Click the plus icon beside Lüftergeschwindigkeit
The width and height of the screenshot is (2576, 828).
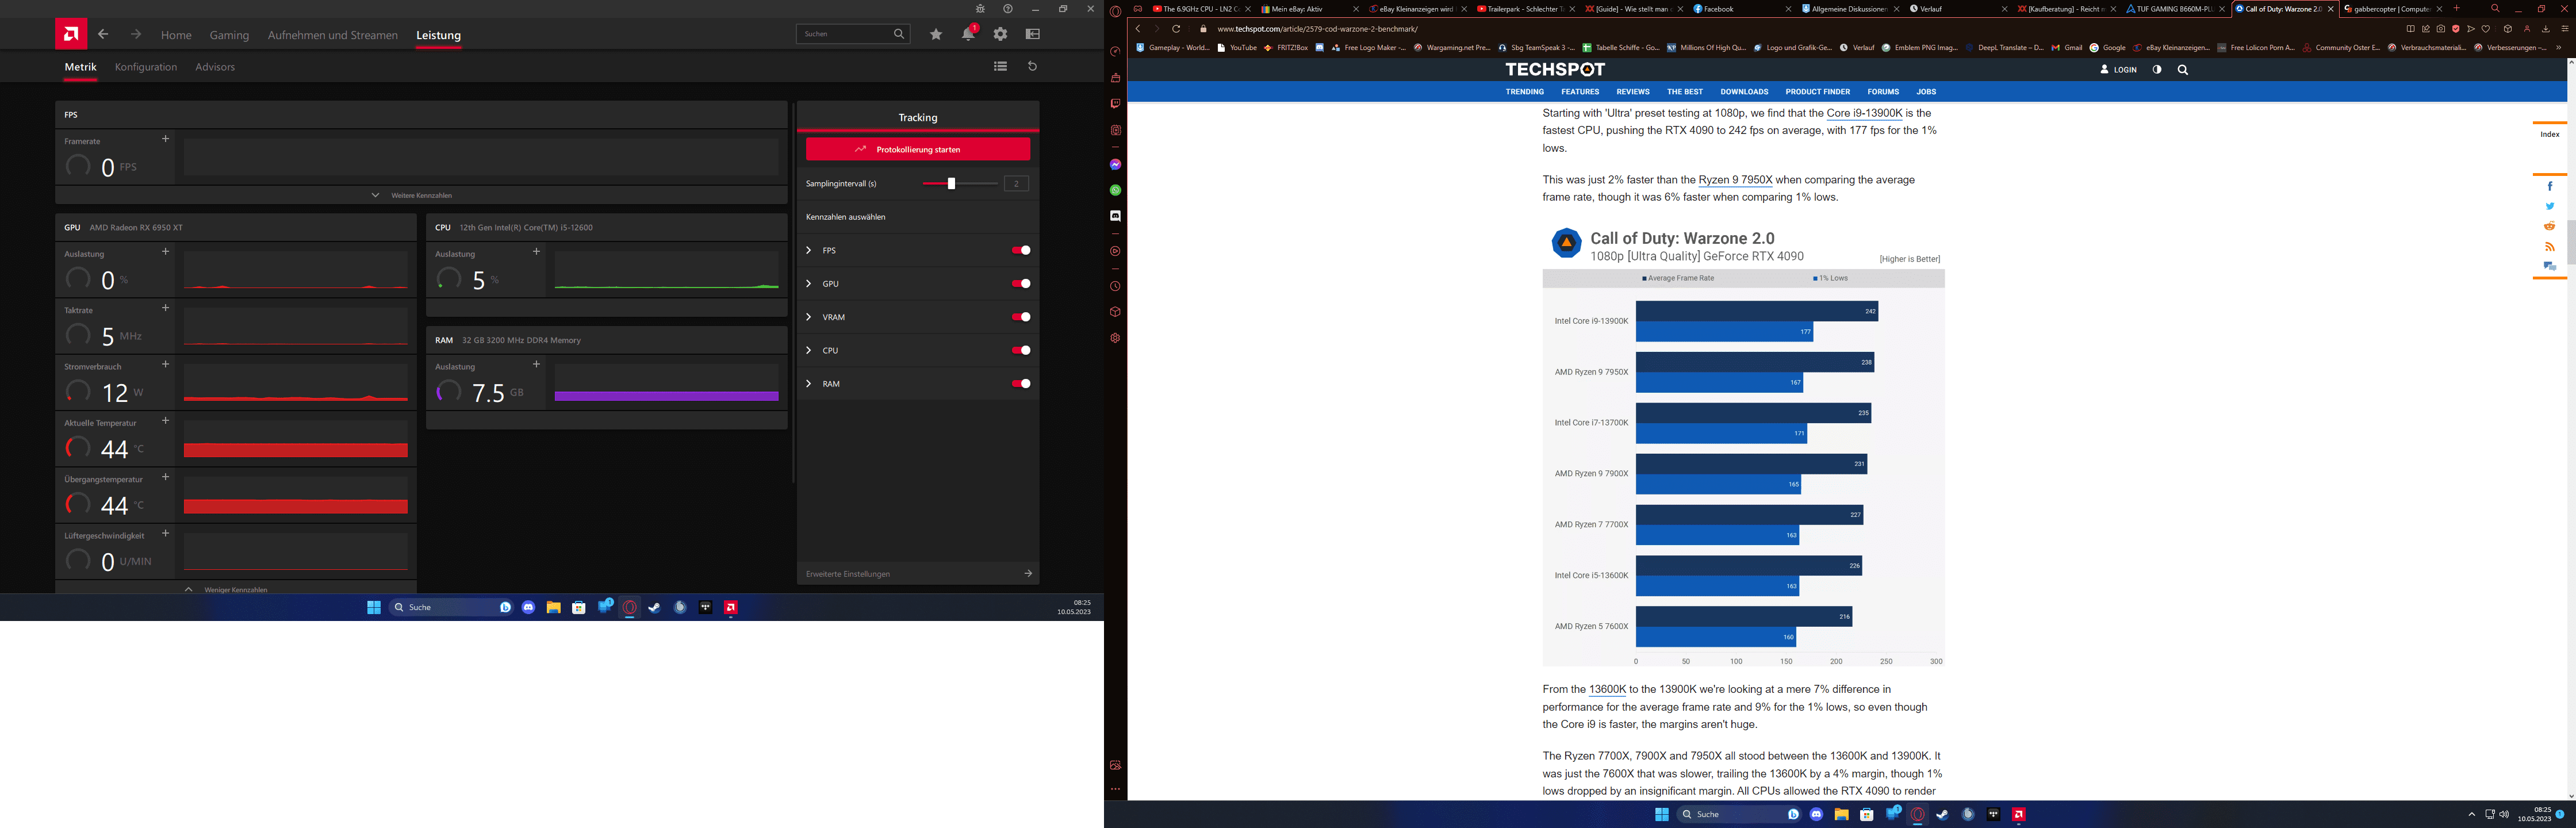point(166,533)
